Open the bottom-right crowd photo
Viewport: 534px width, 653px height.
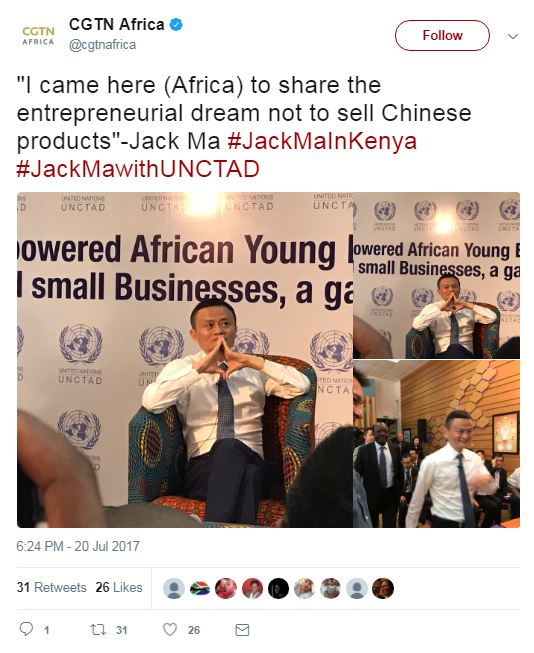click(437, 444)
